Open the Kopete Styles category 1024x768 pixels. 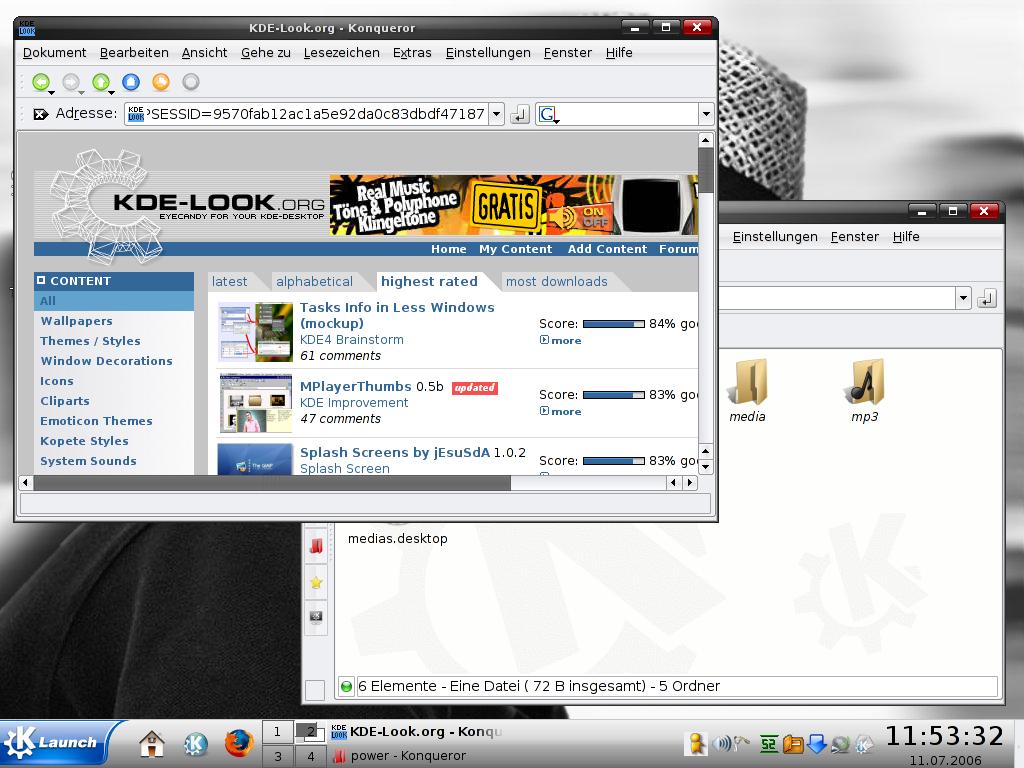click(x=84, y=441)
